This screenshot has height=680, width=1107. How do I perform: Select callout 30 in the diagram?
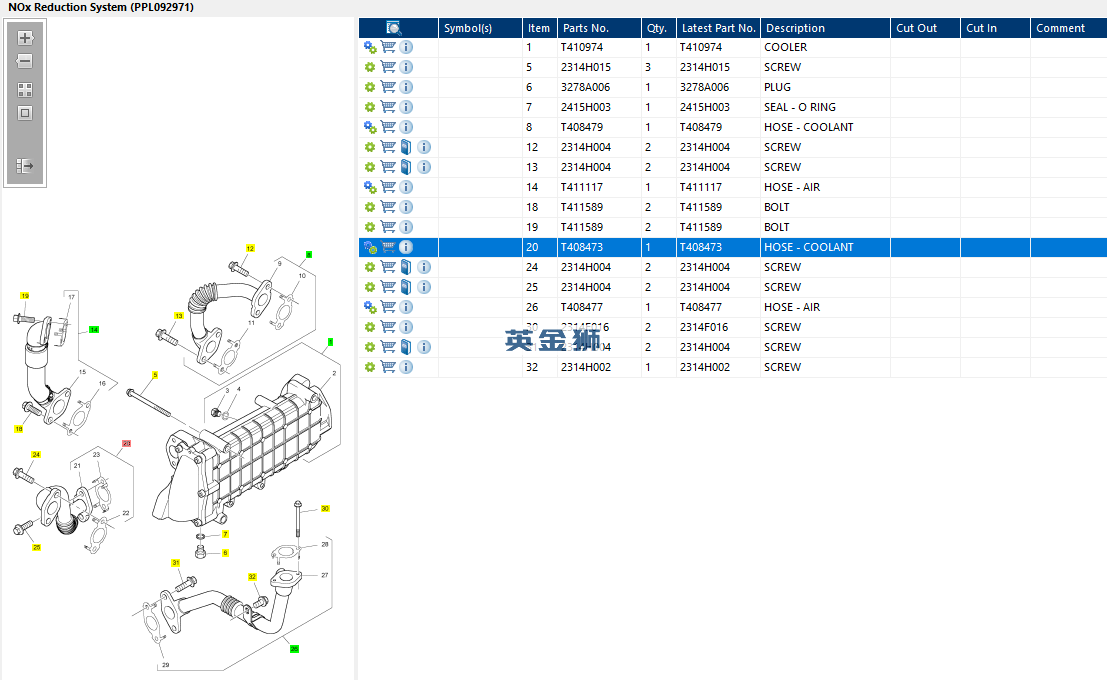click(325, 508)
